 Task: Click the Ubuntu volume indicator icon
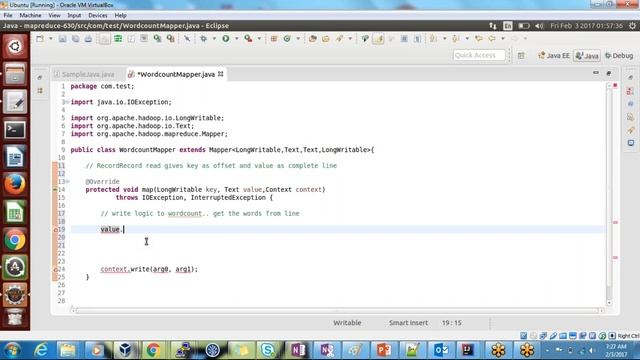tap(539, 26)
